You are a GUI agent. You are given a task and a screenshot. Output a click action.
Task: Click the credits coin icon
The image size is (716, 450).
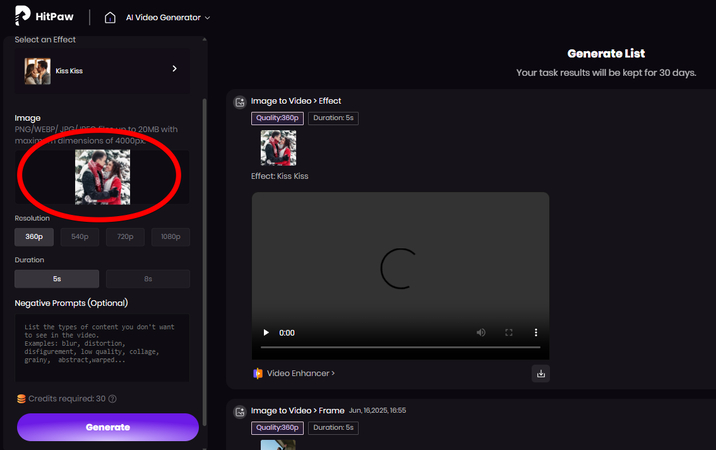[21, 399]
